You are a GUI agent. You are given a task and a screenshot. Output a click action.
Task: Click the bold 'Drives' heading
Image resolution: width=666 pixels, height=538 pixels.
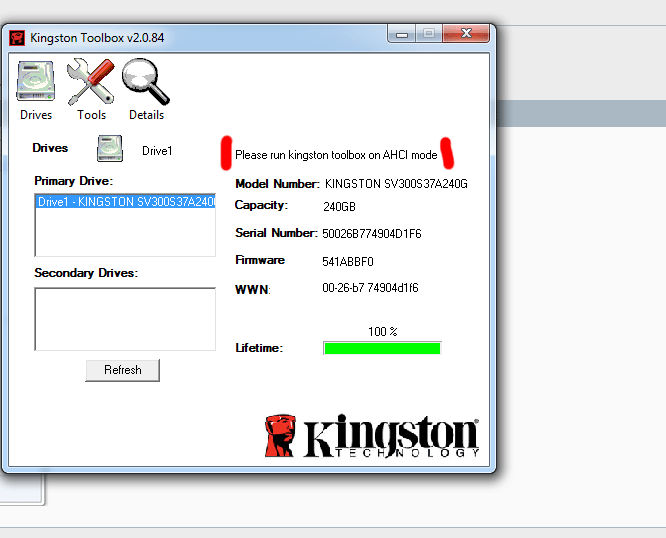pyautogui.click(x=50, y=148)
